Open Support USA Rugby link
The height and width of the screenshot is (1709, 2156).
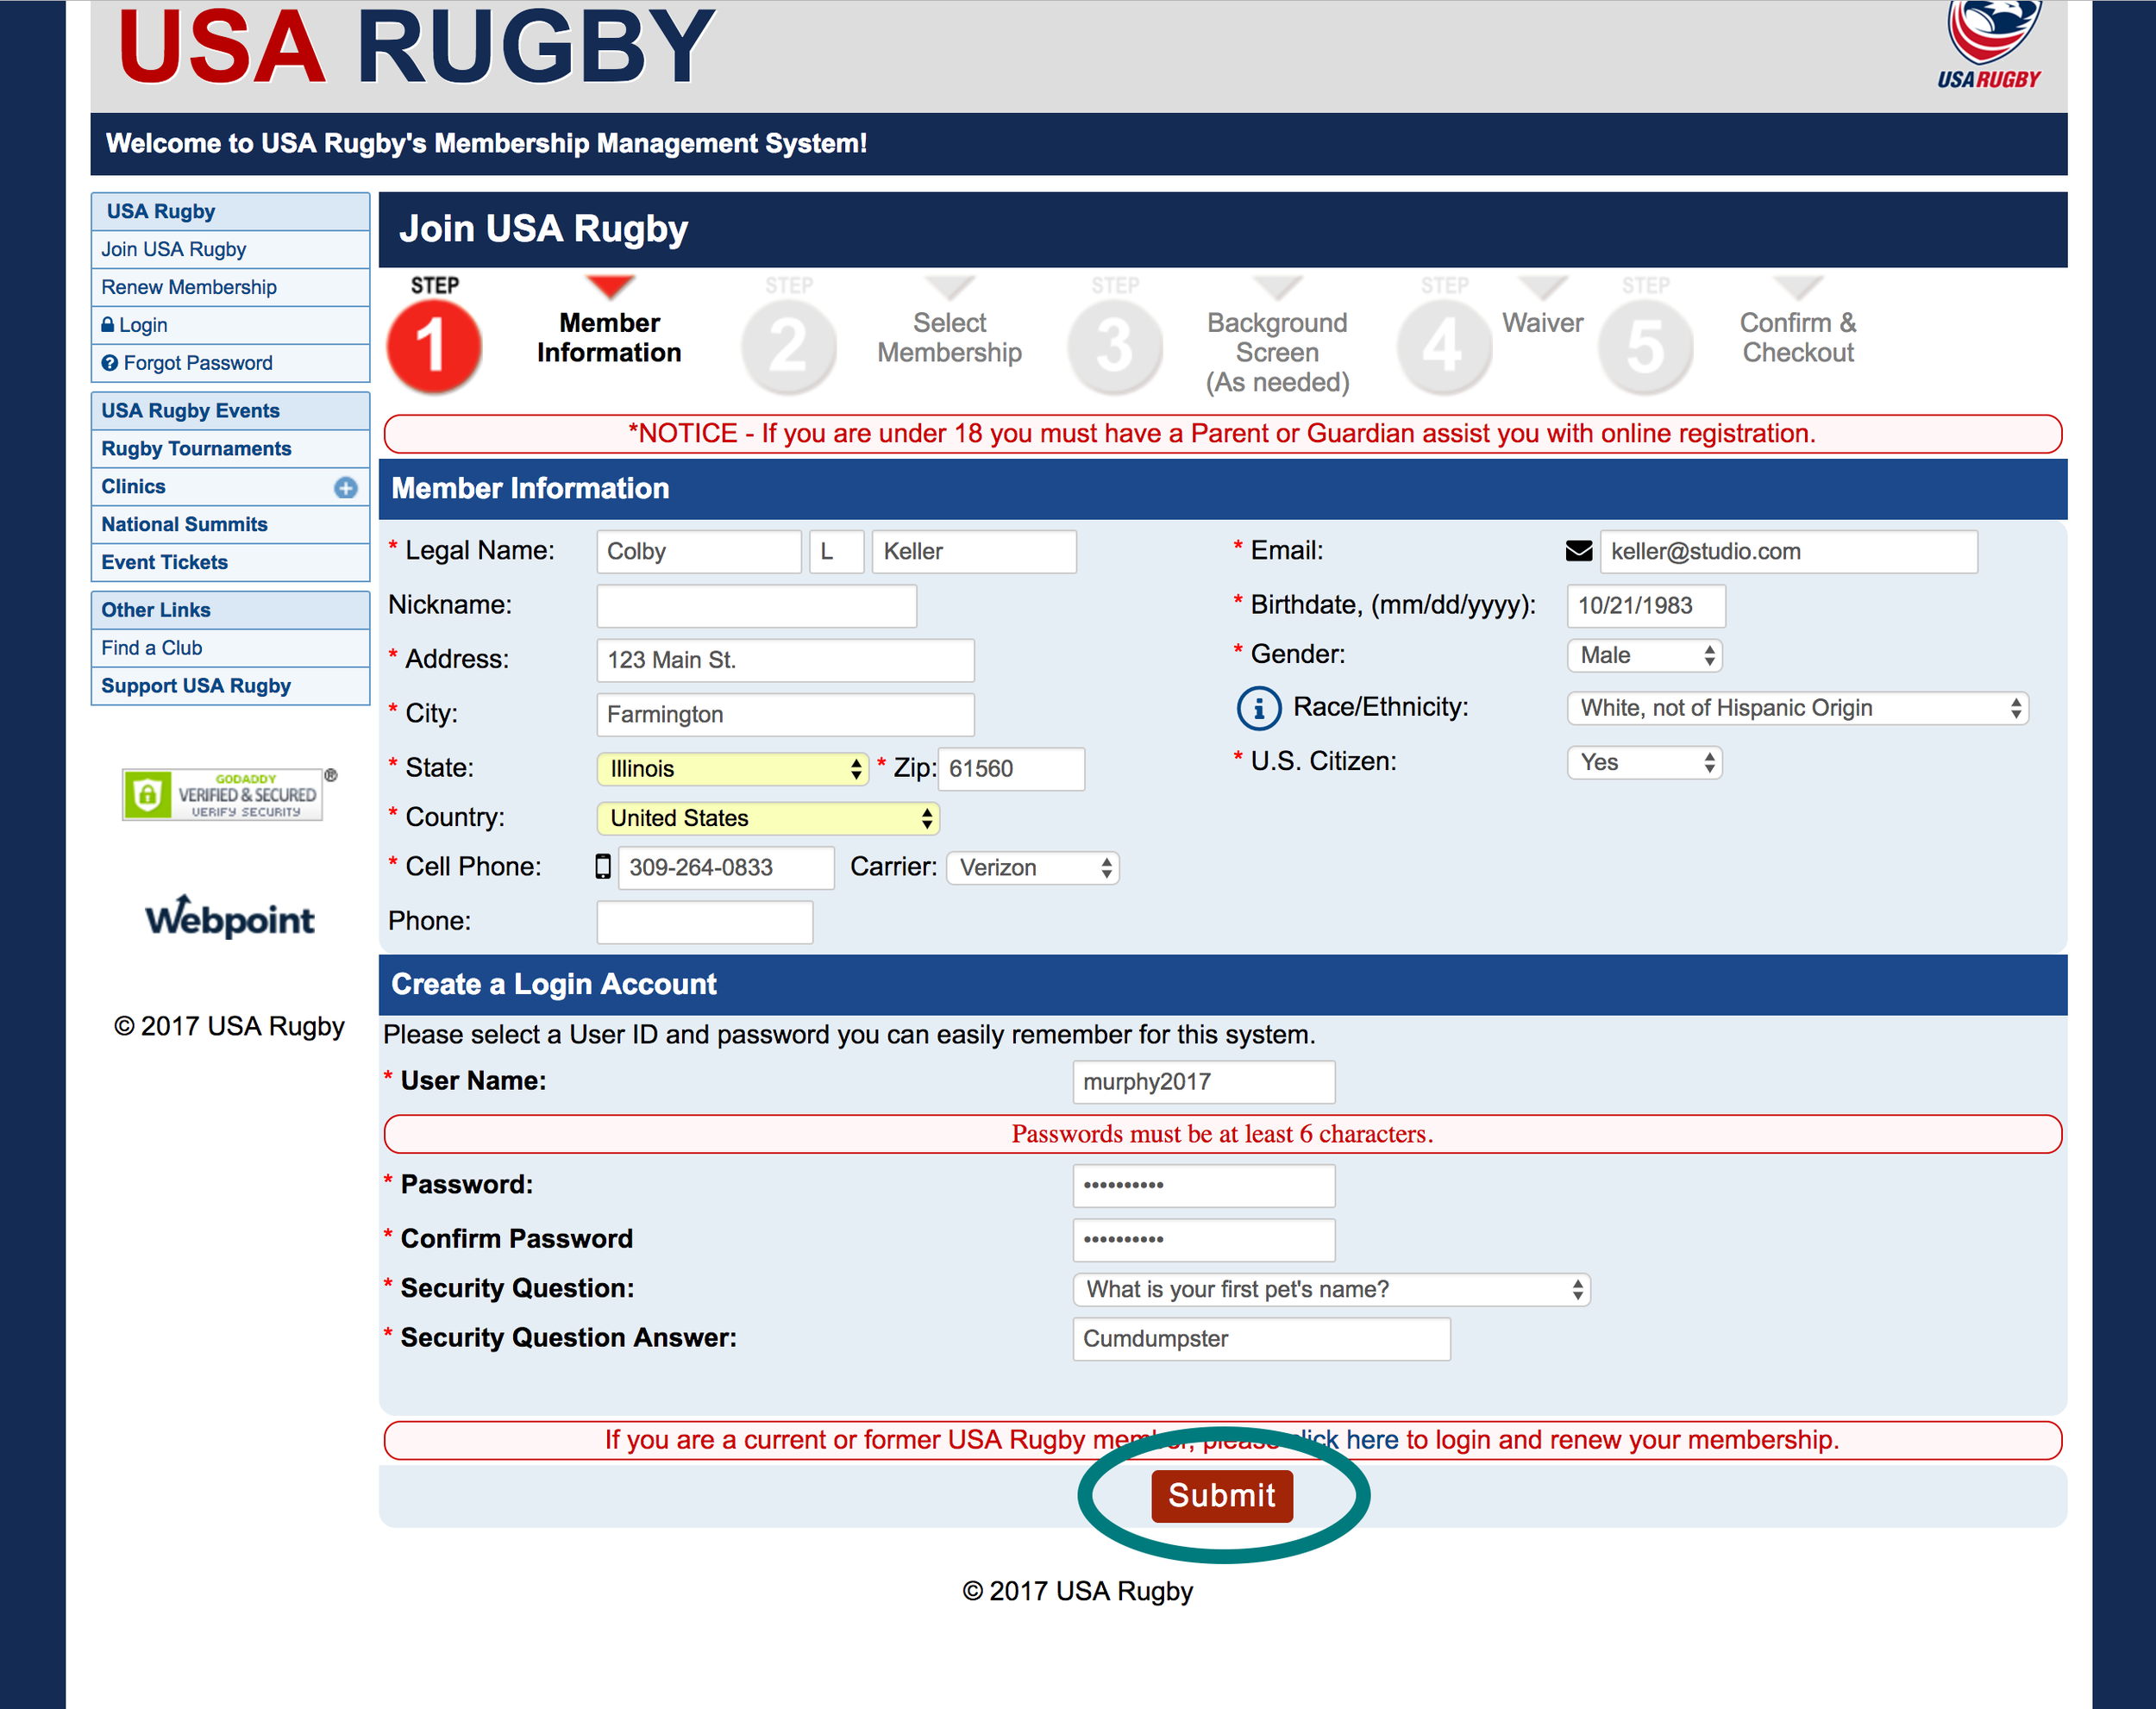click(230, 686)
